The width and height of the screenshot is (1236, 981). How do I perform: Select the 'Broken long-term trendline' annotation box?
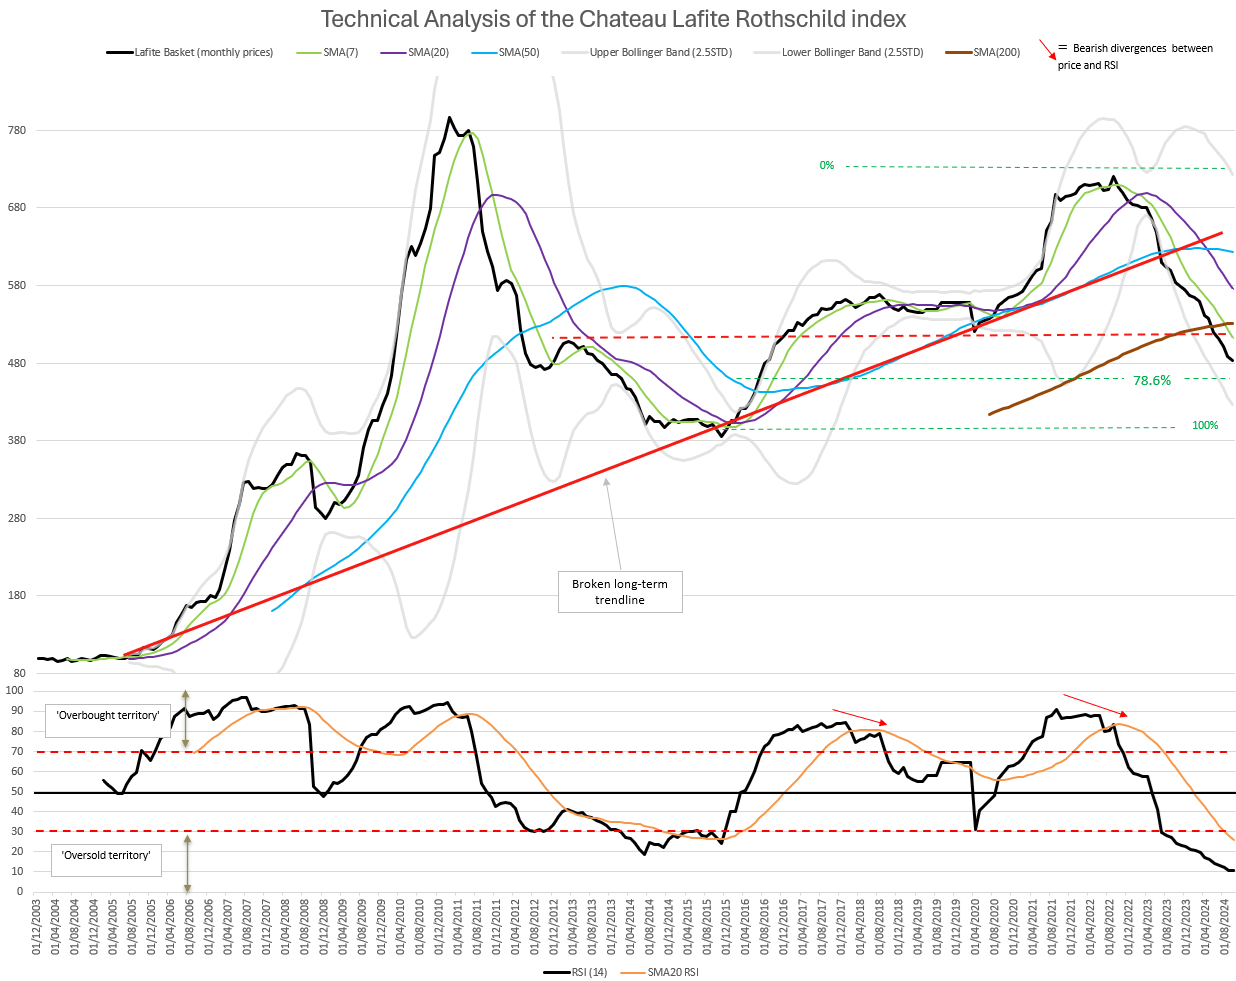(x=620, y=592)
